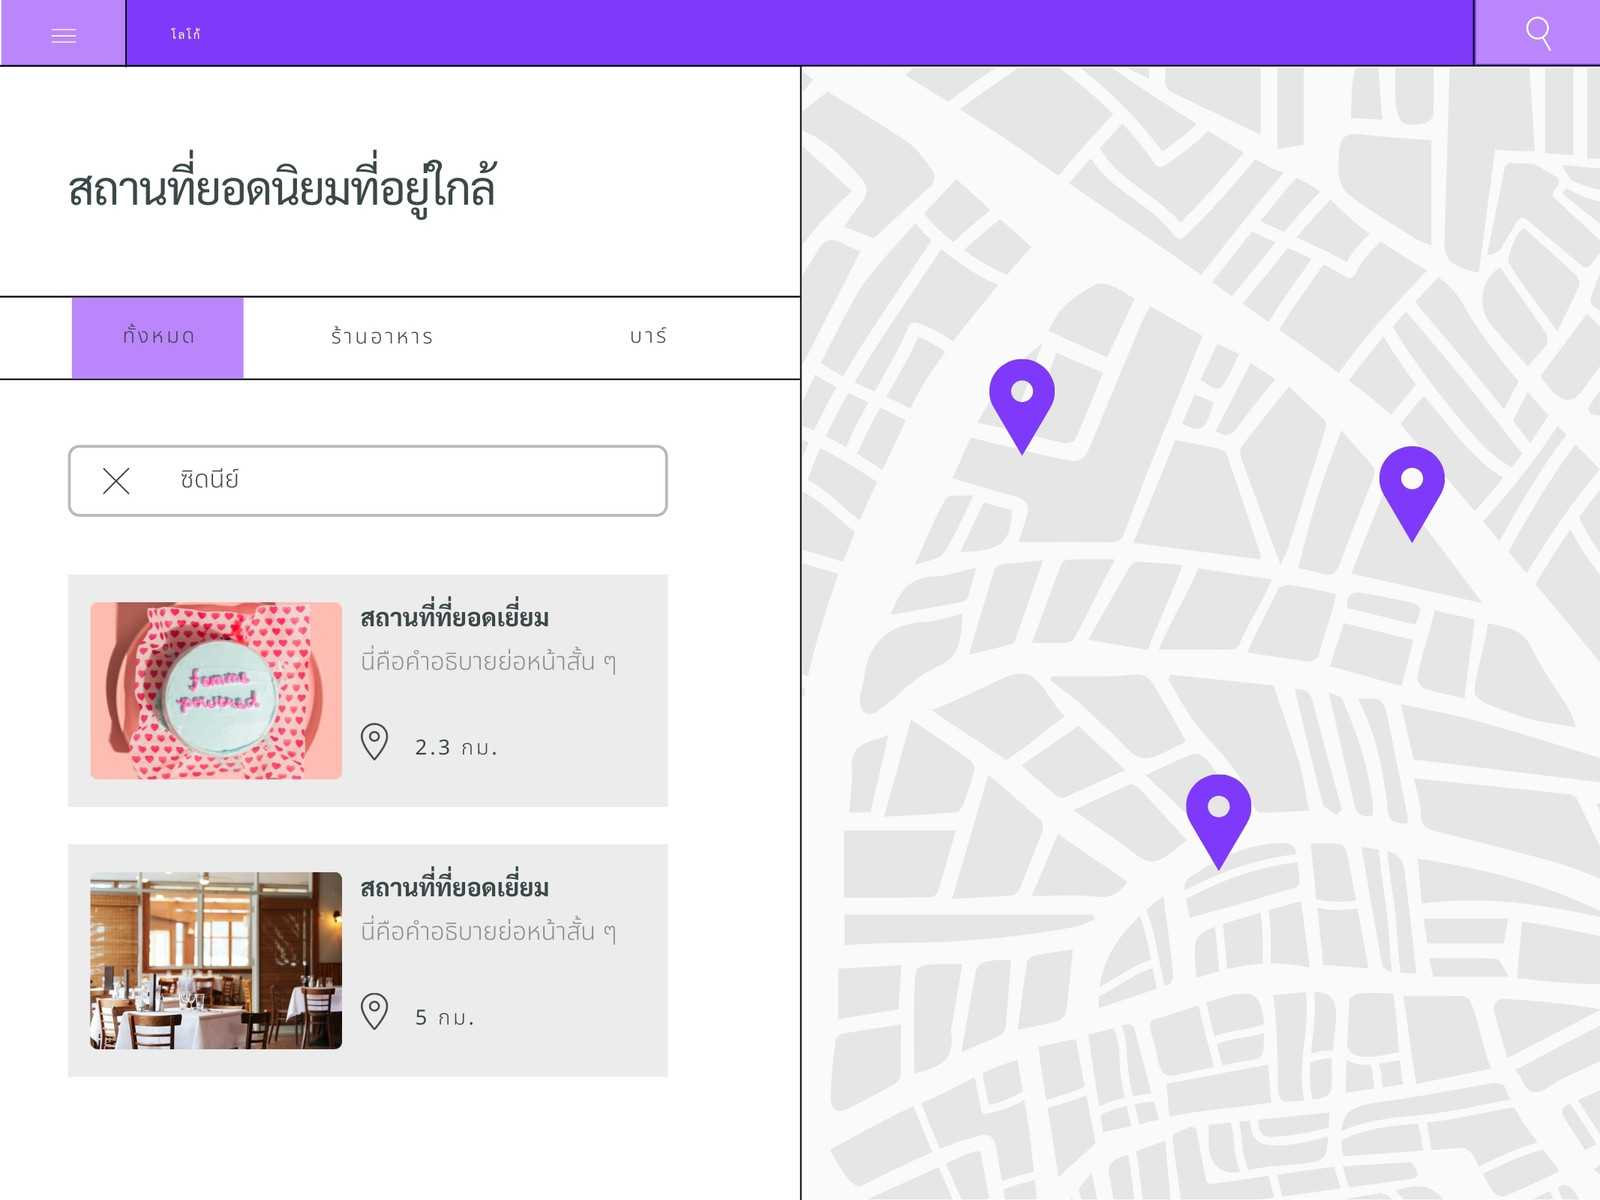This screenshot has height=1200, width=1600.
Task: Click the 5 กม. distance text
Action: click(x=444, y=1017)
